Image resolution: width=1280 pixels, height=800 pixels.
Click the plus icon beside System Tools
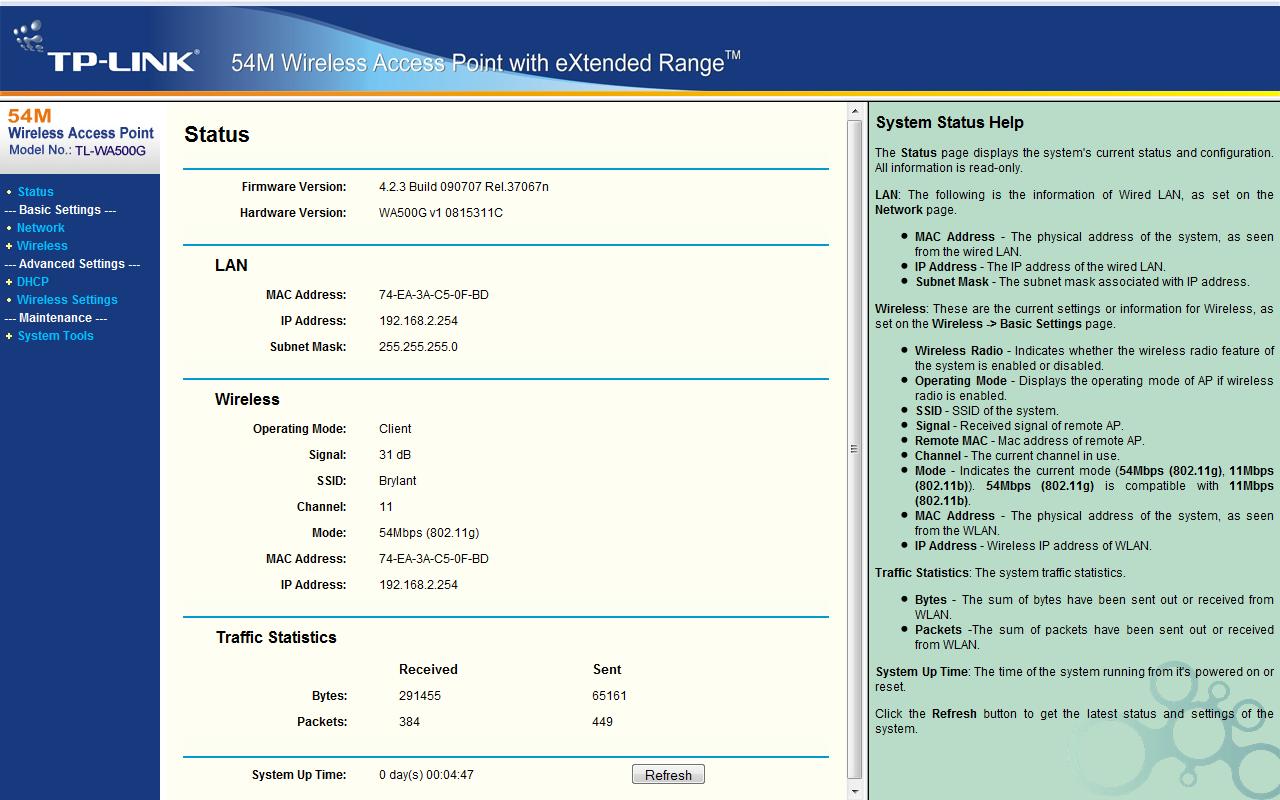[9, 335]
